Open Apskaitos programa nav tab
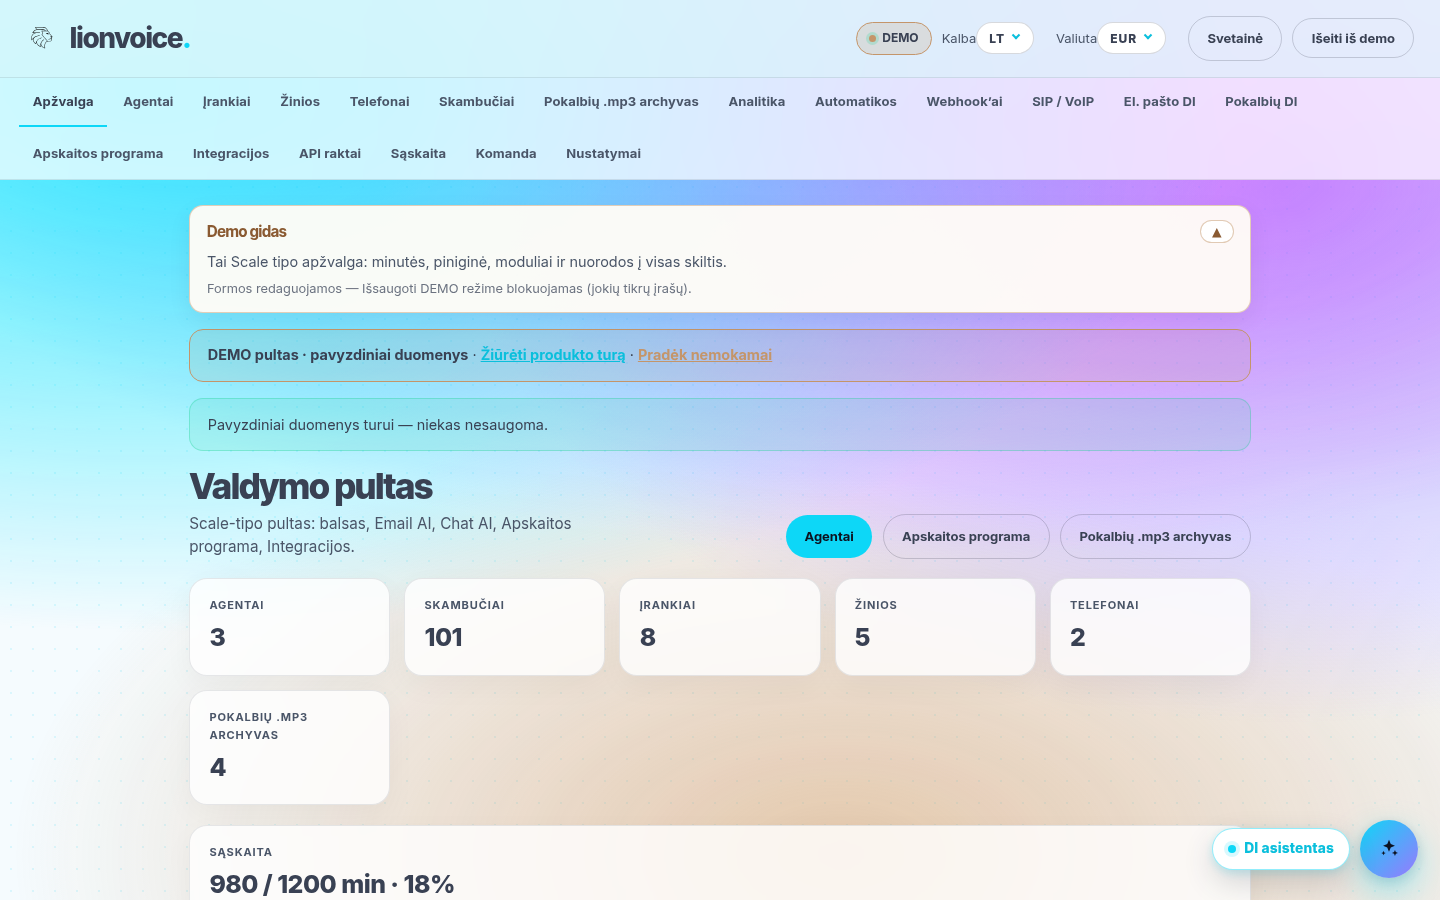 [98, 154]
